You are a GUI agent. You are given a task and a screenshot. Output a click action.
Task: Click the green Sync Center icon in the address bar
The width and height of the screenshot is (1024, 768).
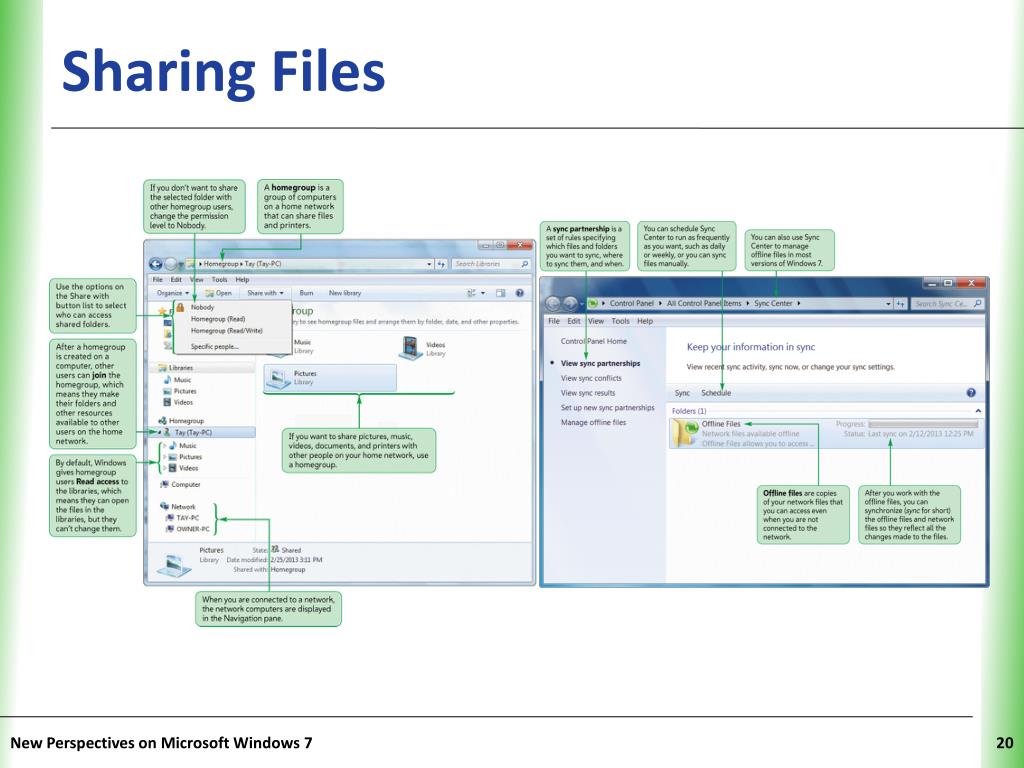click(593, 304)
